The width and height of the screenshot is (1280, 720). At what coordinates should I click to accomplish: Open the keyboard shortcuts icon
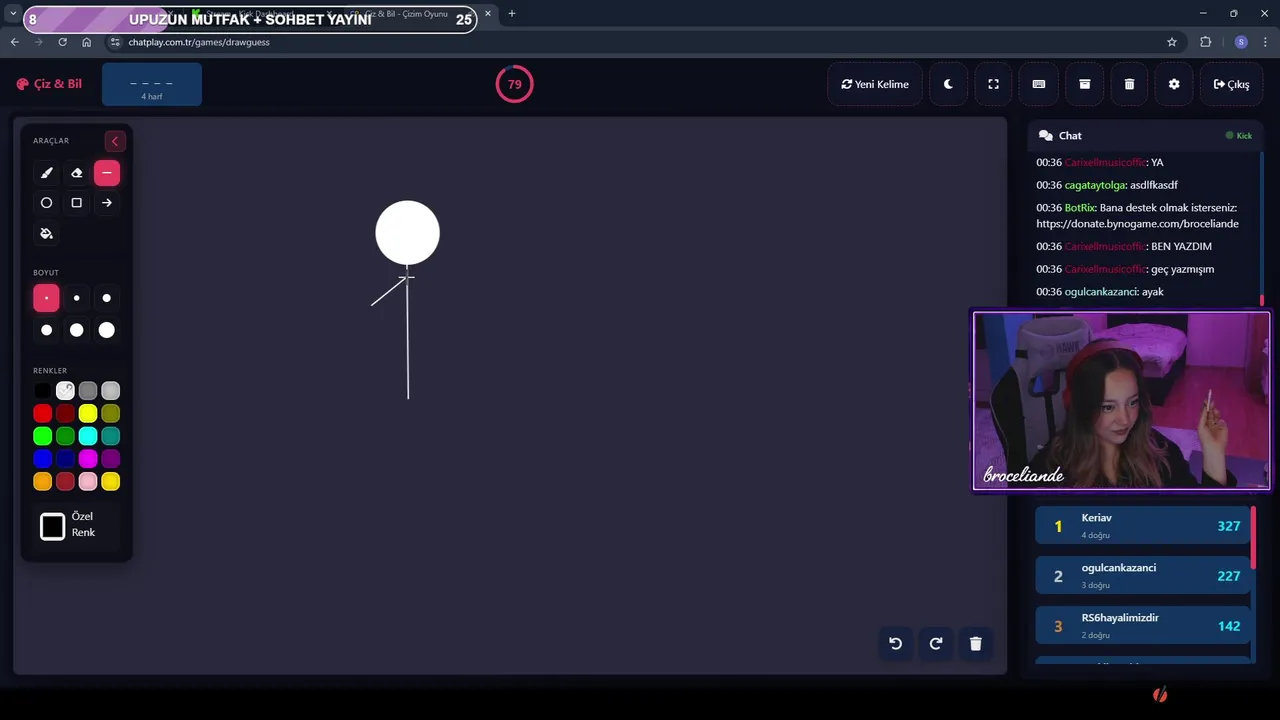pos(1039,84)
